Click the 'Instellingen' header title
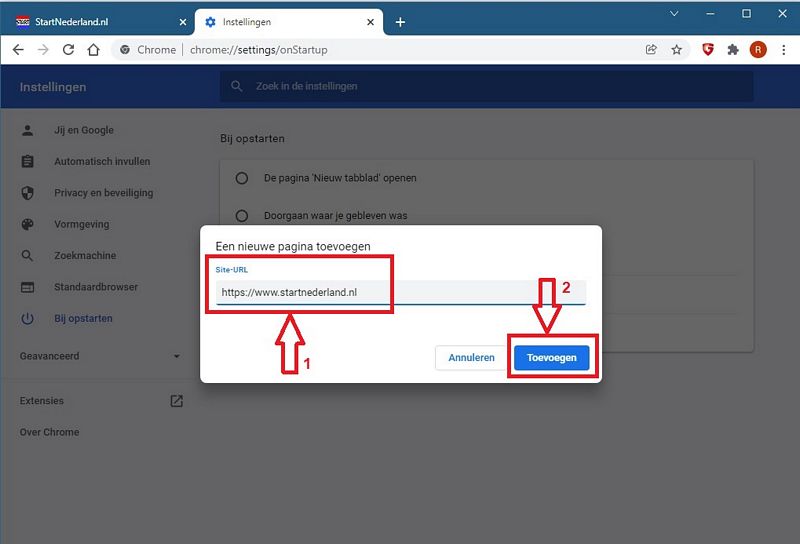The width and height of the screenshot is (800, 544). [53, 87]
